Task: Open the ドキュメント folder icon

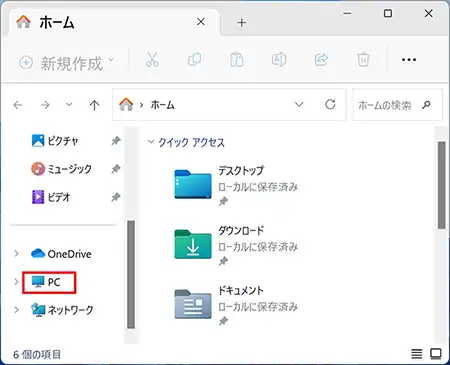Action: [x=193, y=304]
